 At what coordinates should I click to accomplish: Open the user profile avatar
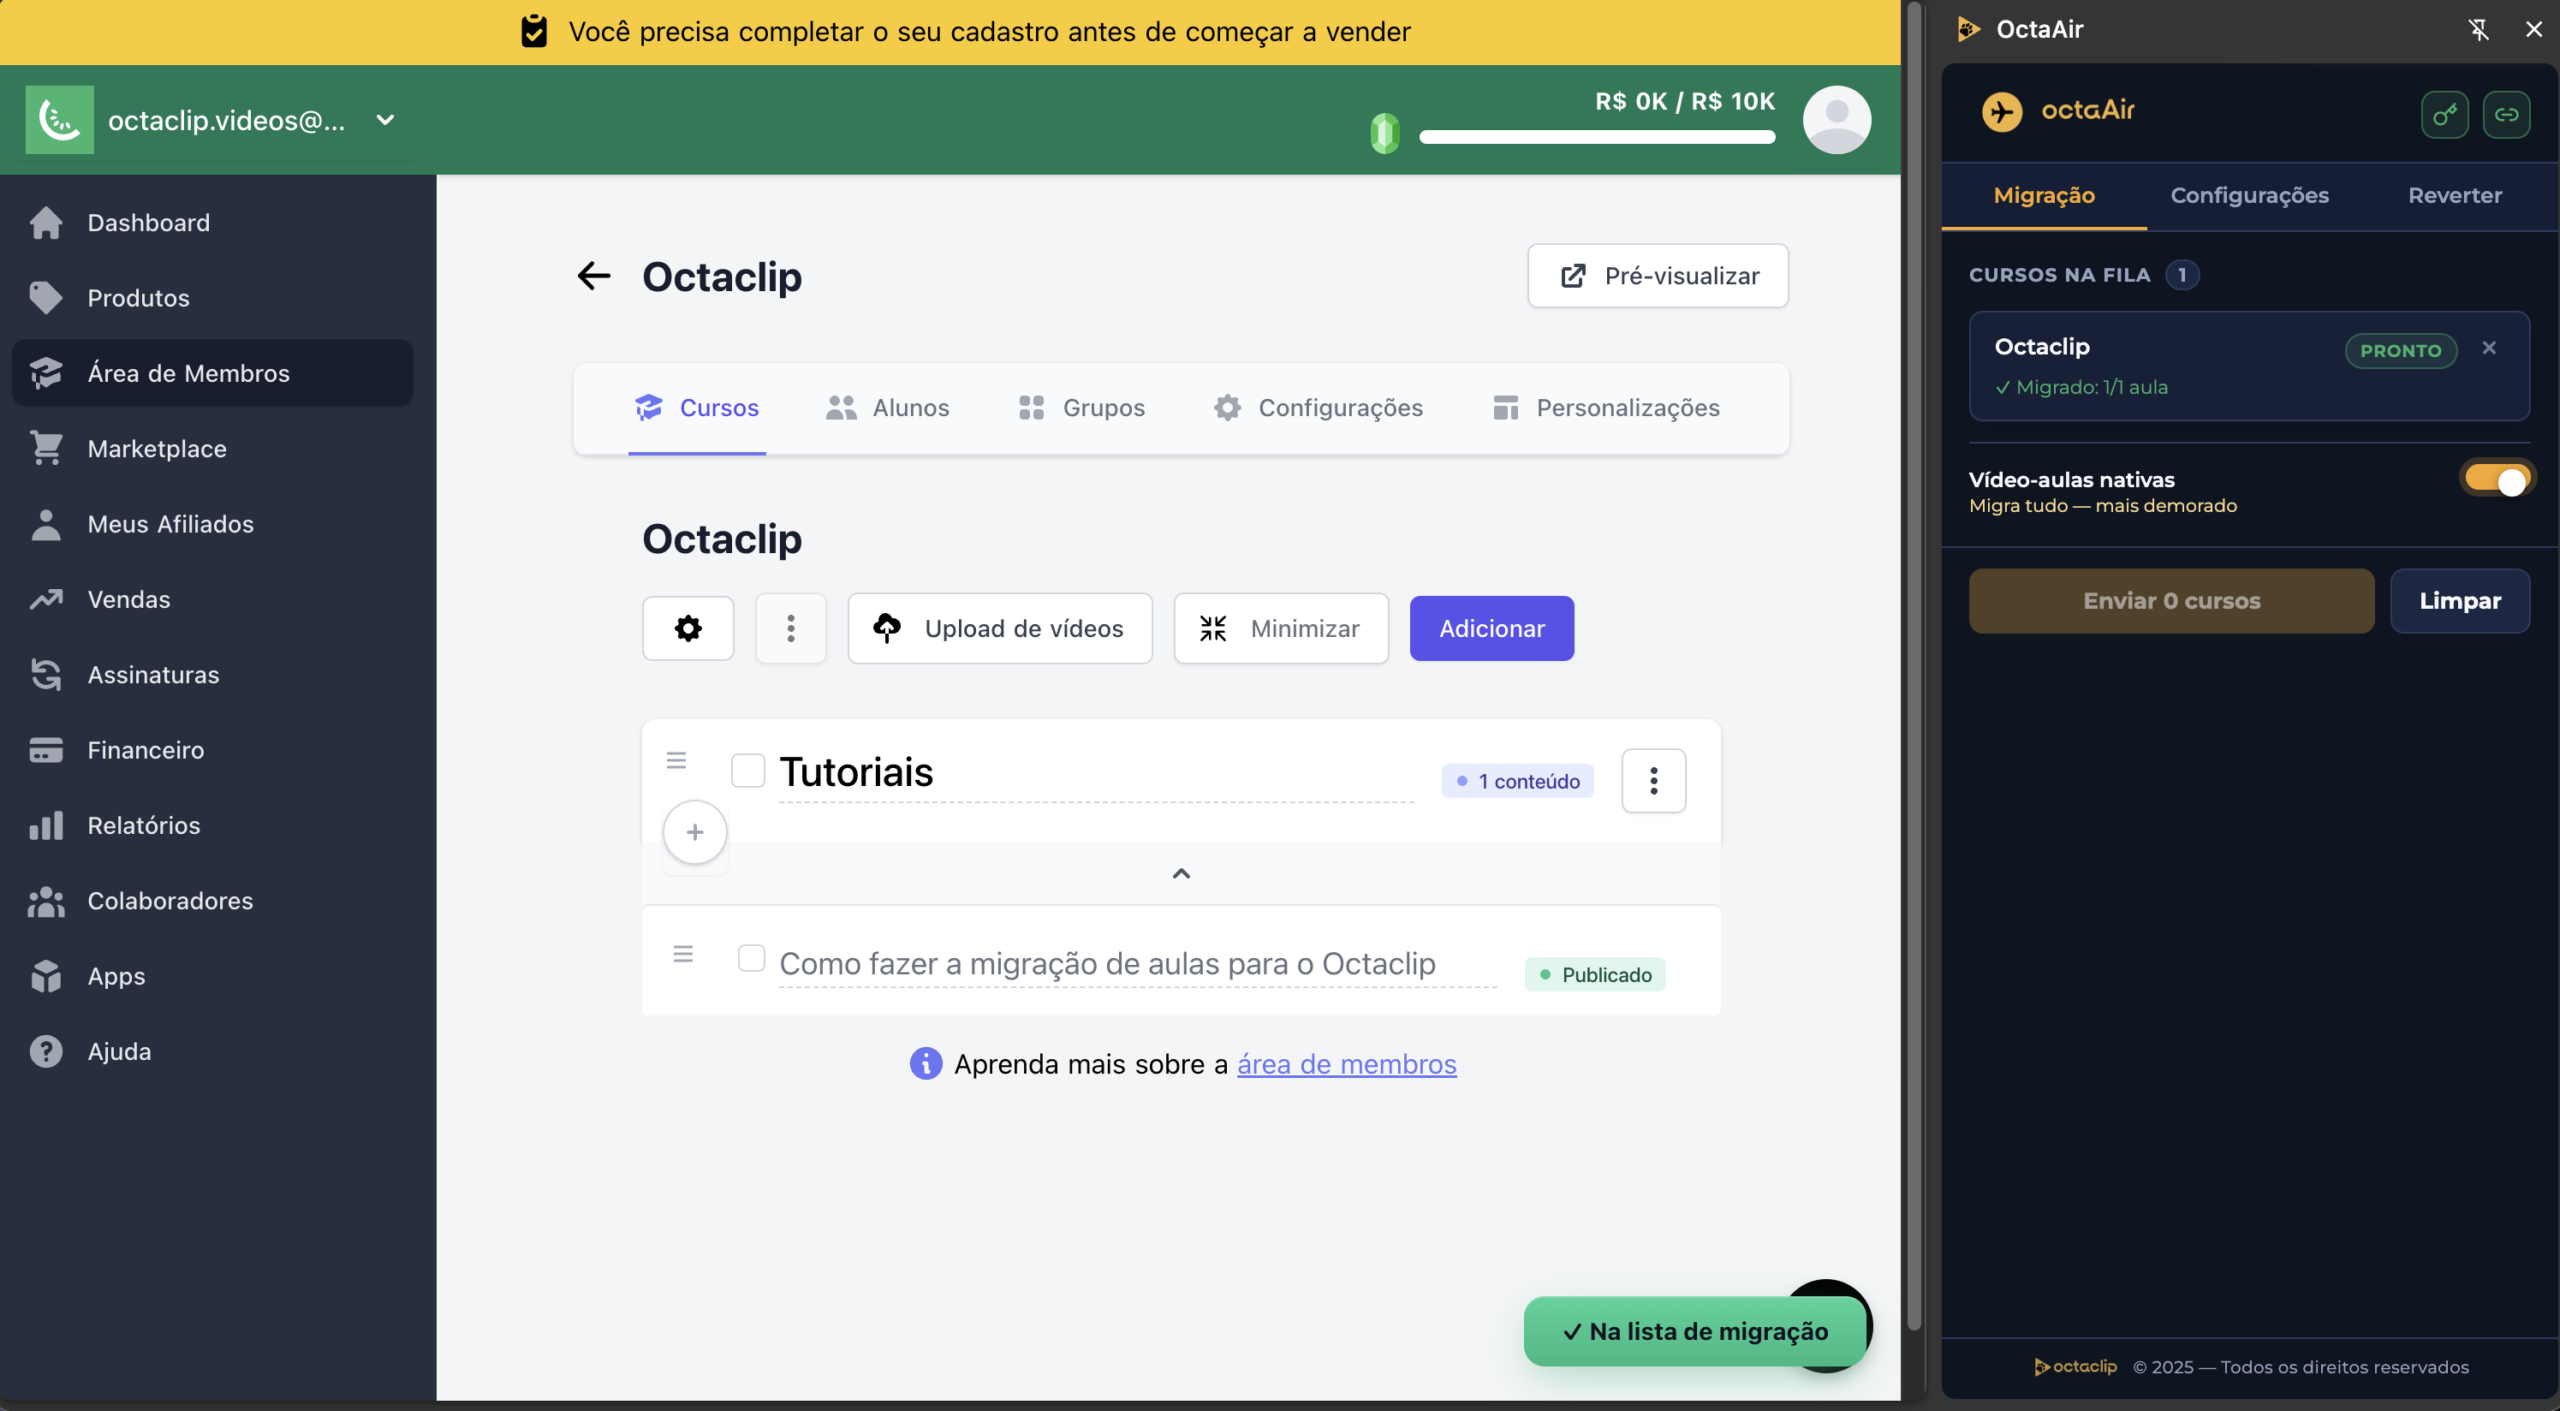tap(1837, 120)
